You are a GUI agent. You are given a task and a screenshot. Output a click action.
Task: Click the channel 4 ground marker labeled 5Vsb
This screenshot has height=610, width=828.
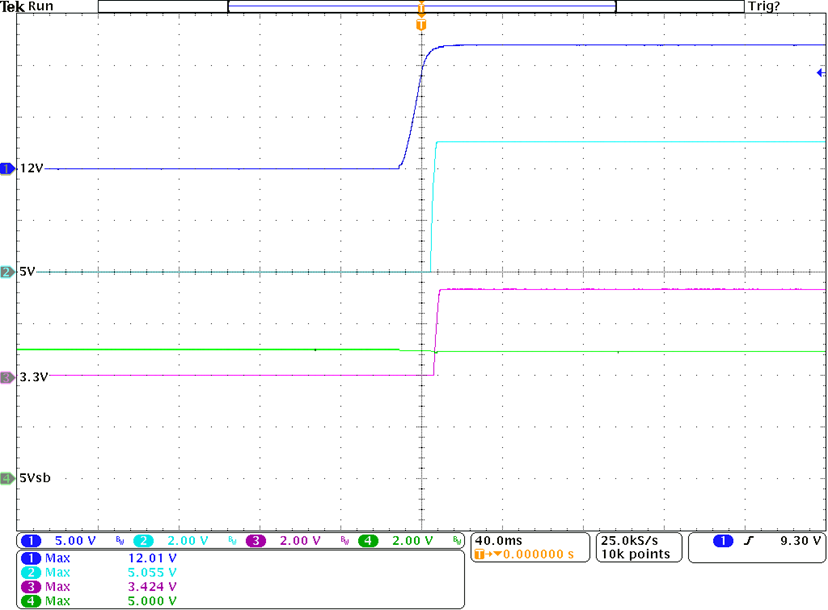coord(7,478)
